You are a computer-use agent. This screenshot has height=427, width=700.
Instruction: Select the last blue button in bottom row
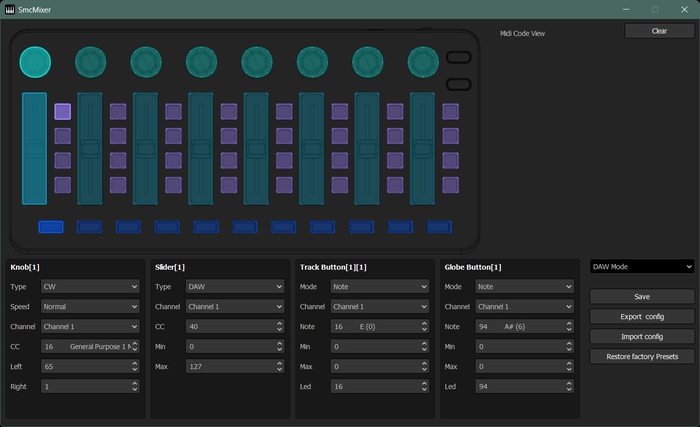439,227
